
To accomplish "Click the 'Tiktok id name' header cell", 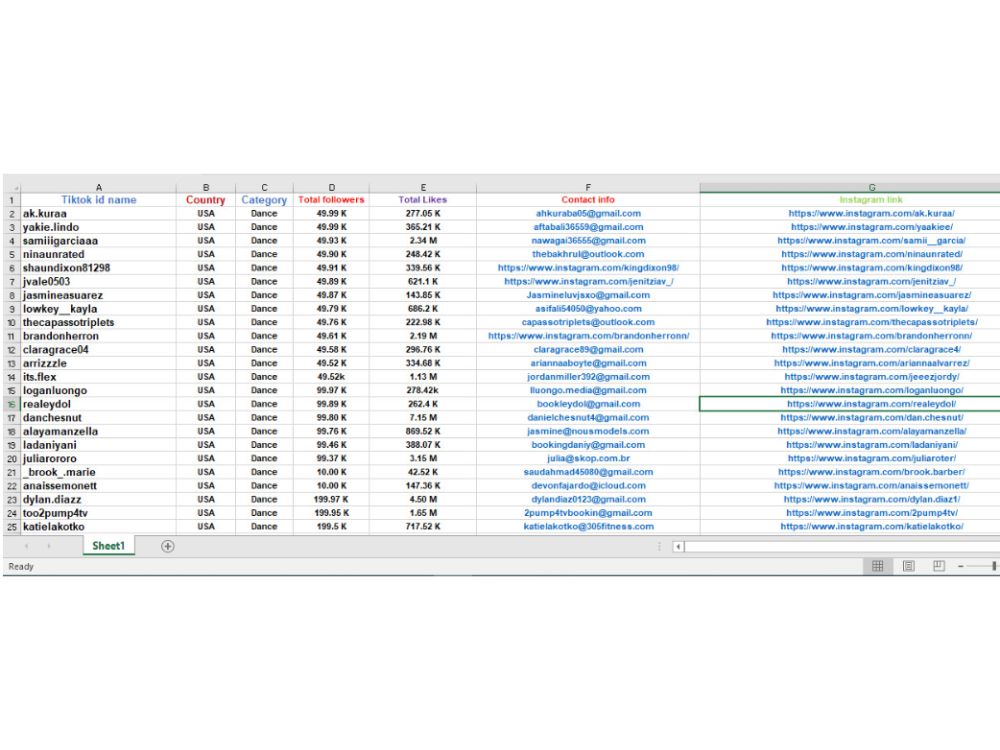I will pyautogui.click(x=98, y=200).
